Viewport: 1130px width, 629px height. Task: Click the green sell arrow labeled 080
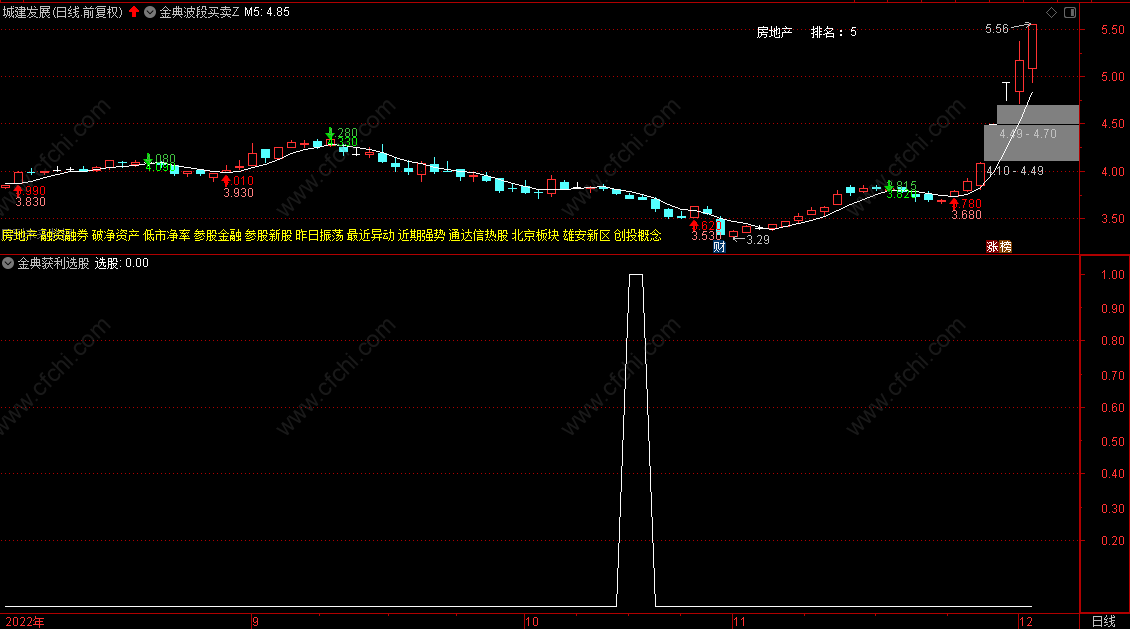pyautogui.click(x=148, y=159)
